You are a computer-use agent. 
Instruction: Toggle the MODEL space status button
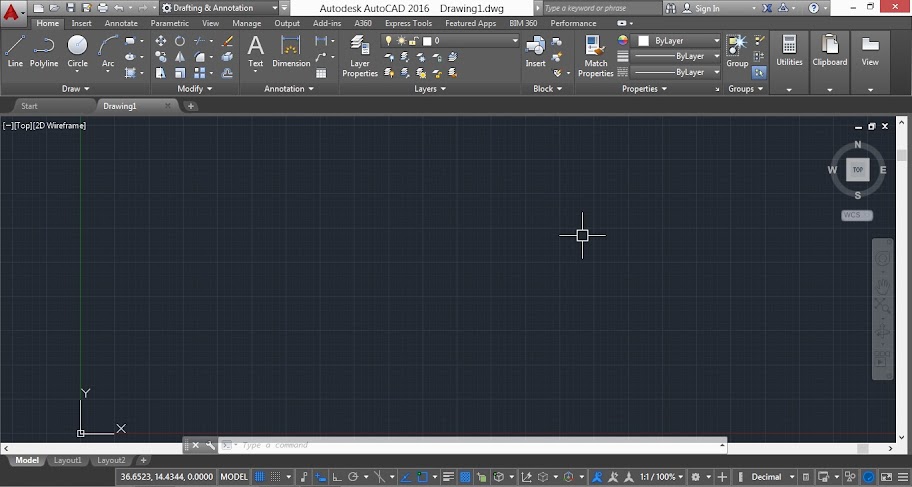pos(234,477)
